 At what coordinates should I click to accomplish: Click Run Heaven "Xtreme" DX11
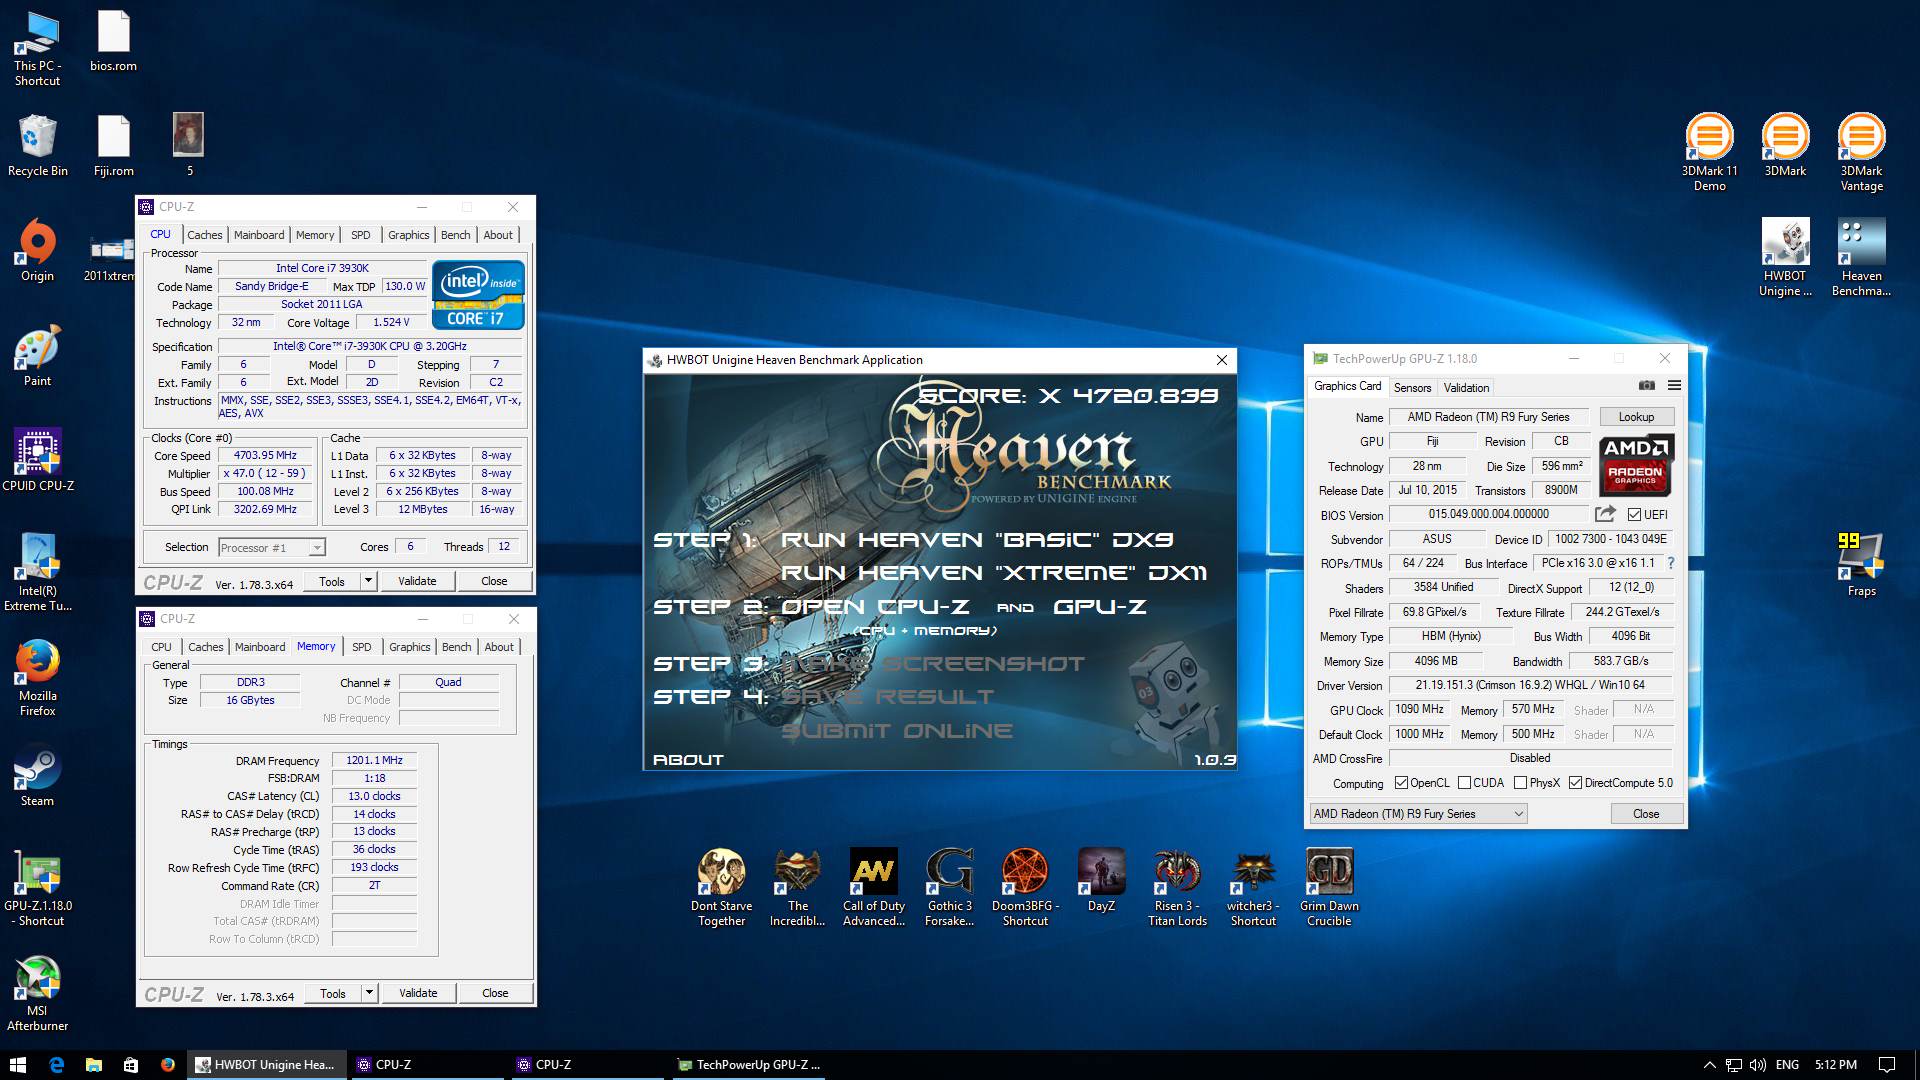coord(994,573)
